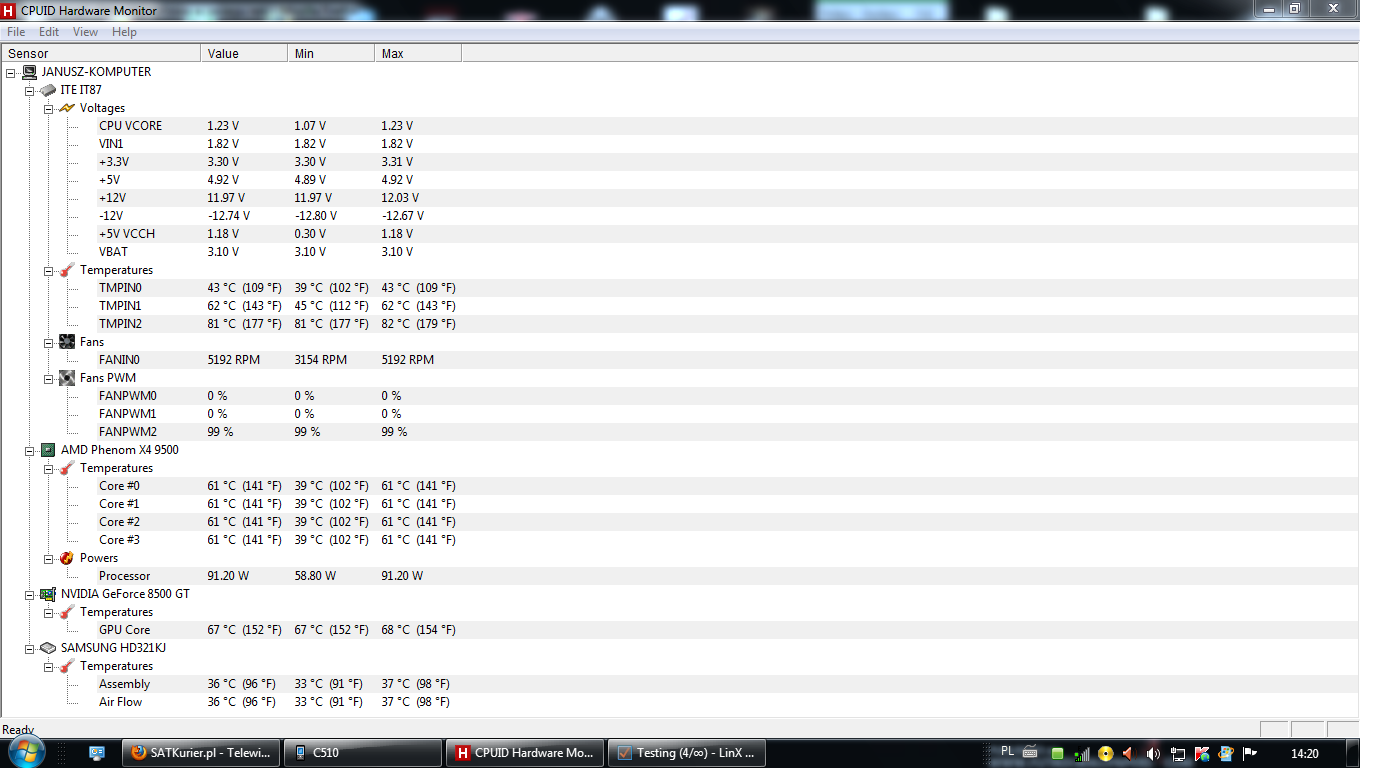
Task: Select the FANIN0 sensor row label
Action: coord(119,360)
